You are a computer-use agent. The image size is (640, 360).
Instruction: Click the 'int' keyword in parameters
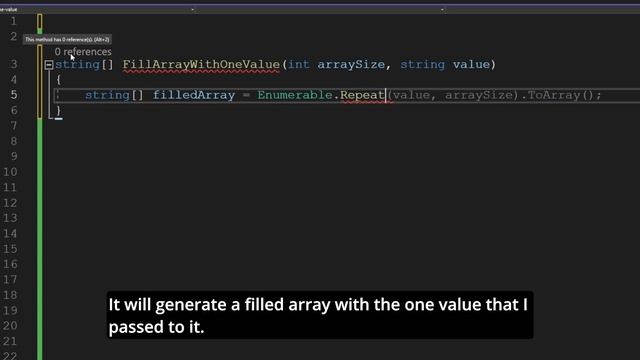tap(299, 64)
